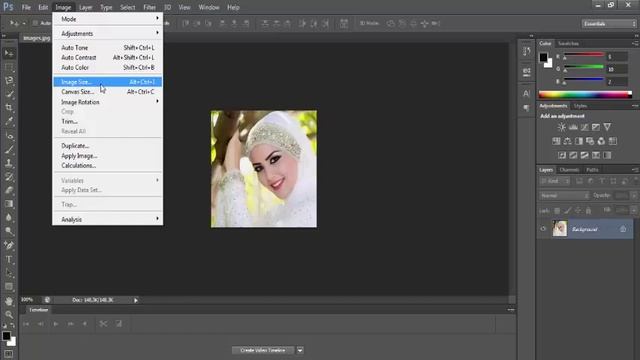
Task: Open the Filter menu
Action: [149, 7]
